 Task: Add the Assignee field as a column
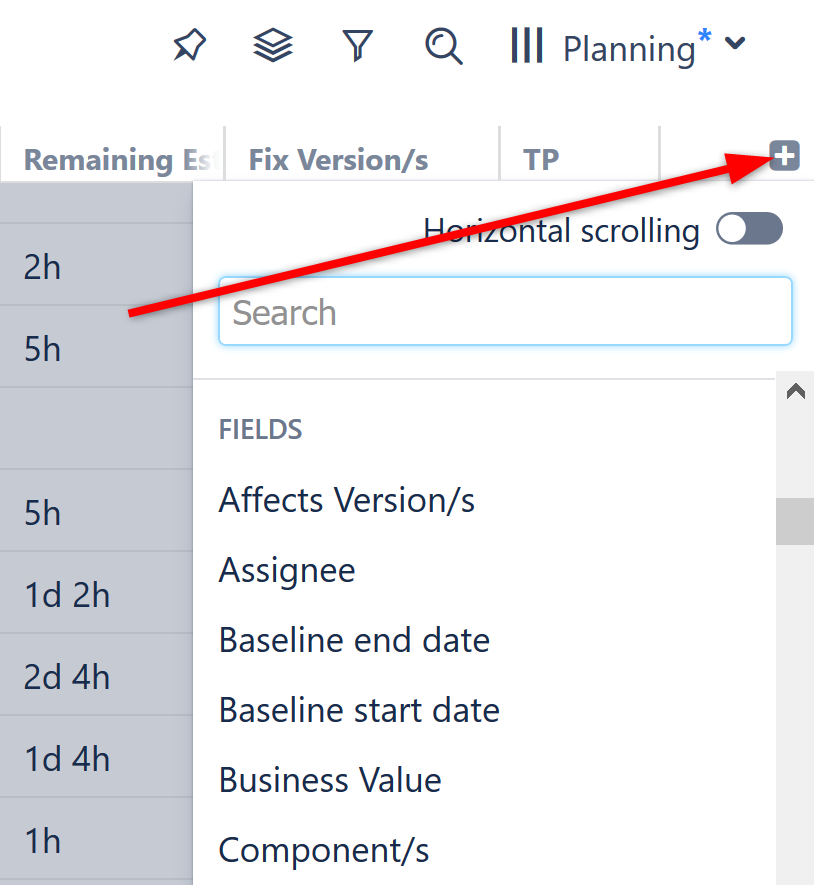(286, 570)
